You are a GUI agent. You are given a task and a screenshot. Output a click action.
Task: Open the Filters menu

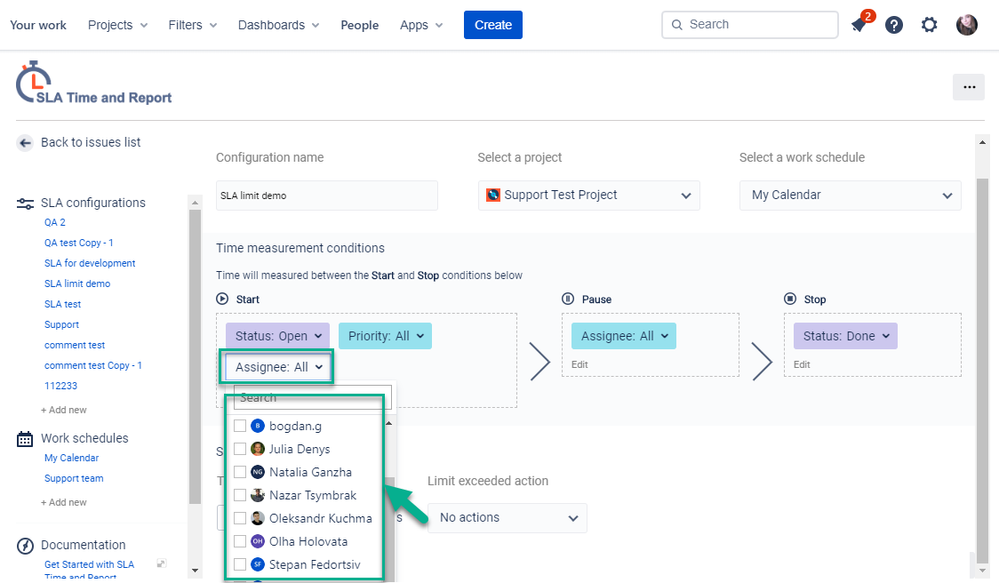pos(192,25)
